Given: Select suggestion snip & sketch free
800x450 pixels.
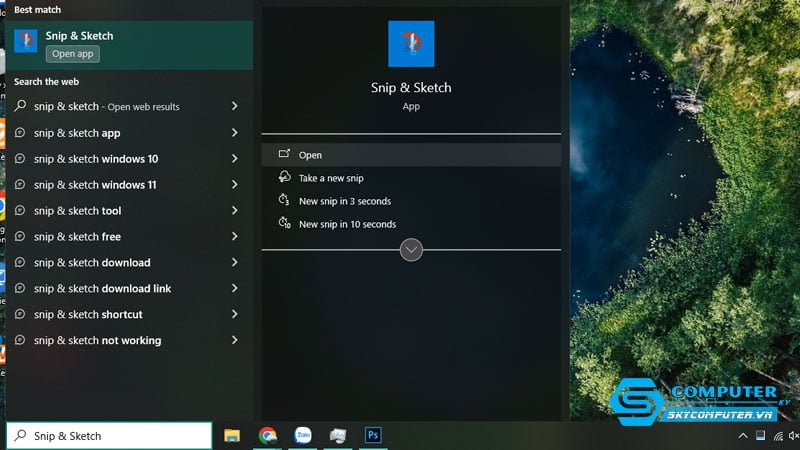Looking at the screenshot, I should [130, 236].
